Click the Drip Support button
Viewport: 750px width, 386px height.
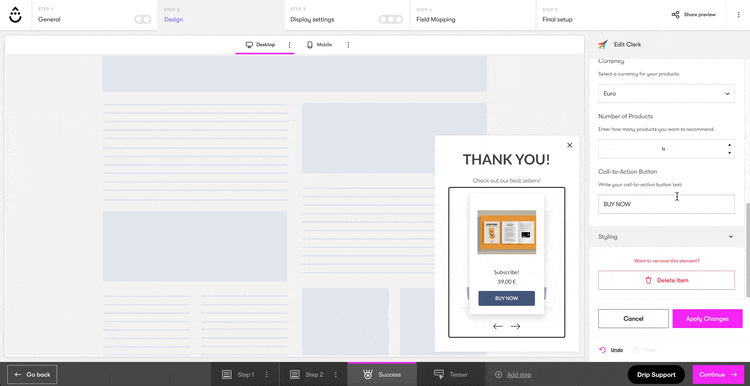pos(656,375)
